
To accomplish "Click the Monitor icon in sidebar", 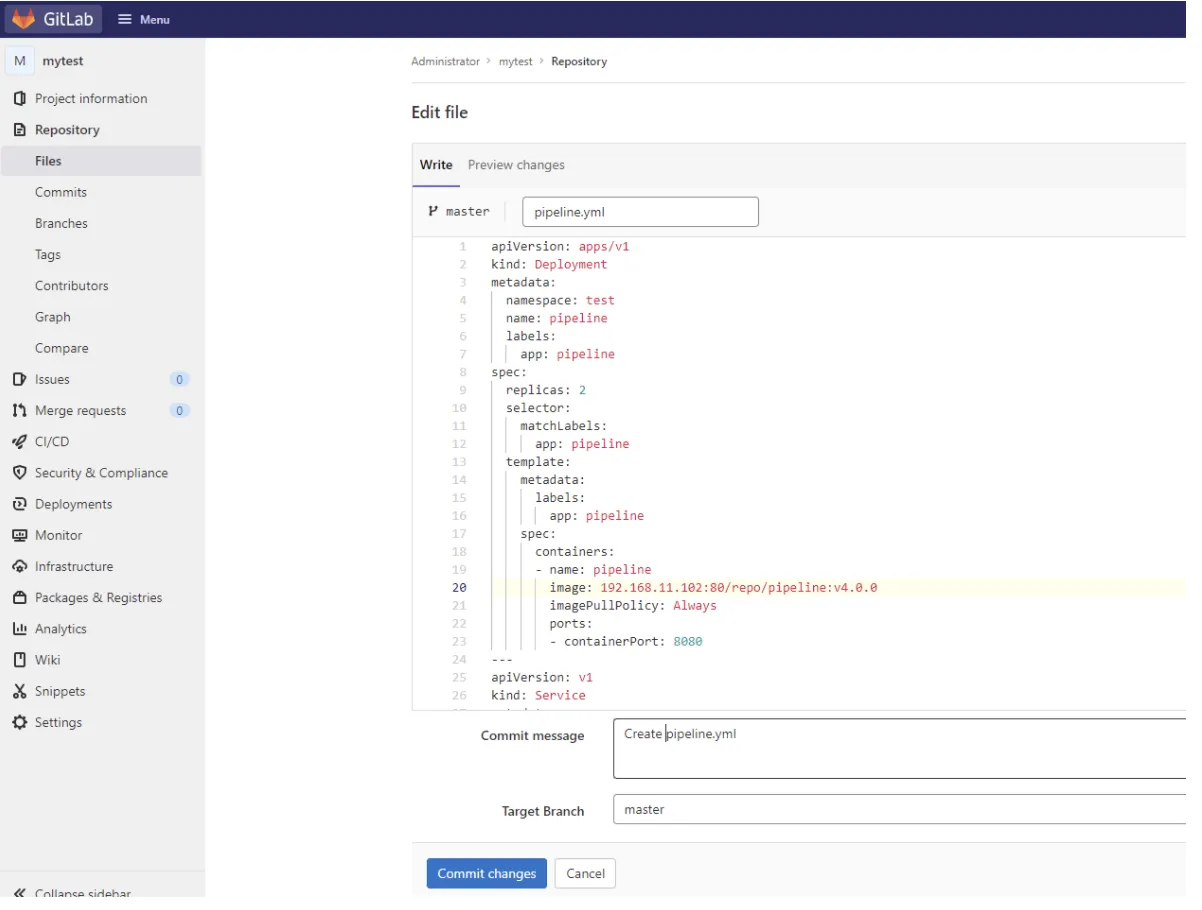I will click(x=19, y=535).
